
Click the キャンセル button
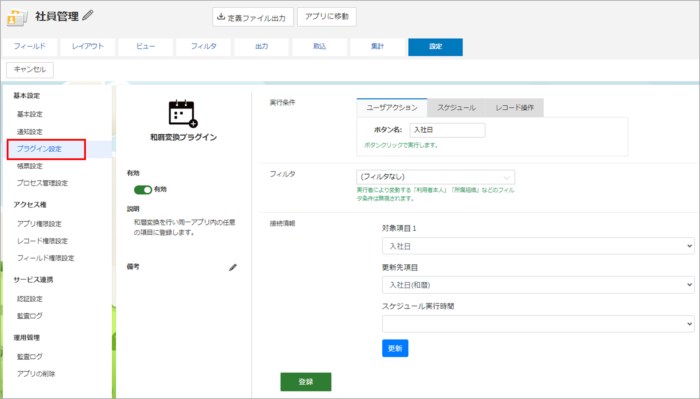click(30, 70)
